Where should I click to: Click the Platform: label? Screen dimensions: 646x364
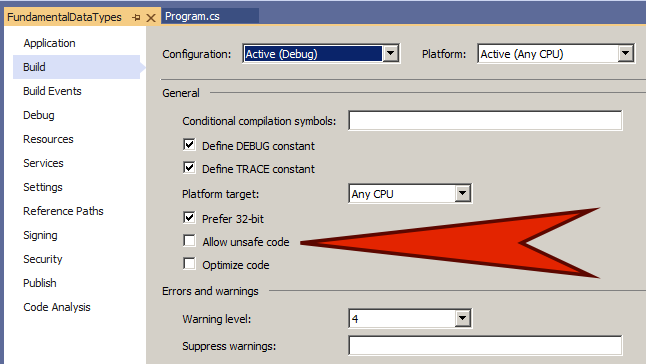point(444,54)
